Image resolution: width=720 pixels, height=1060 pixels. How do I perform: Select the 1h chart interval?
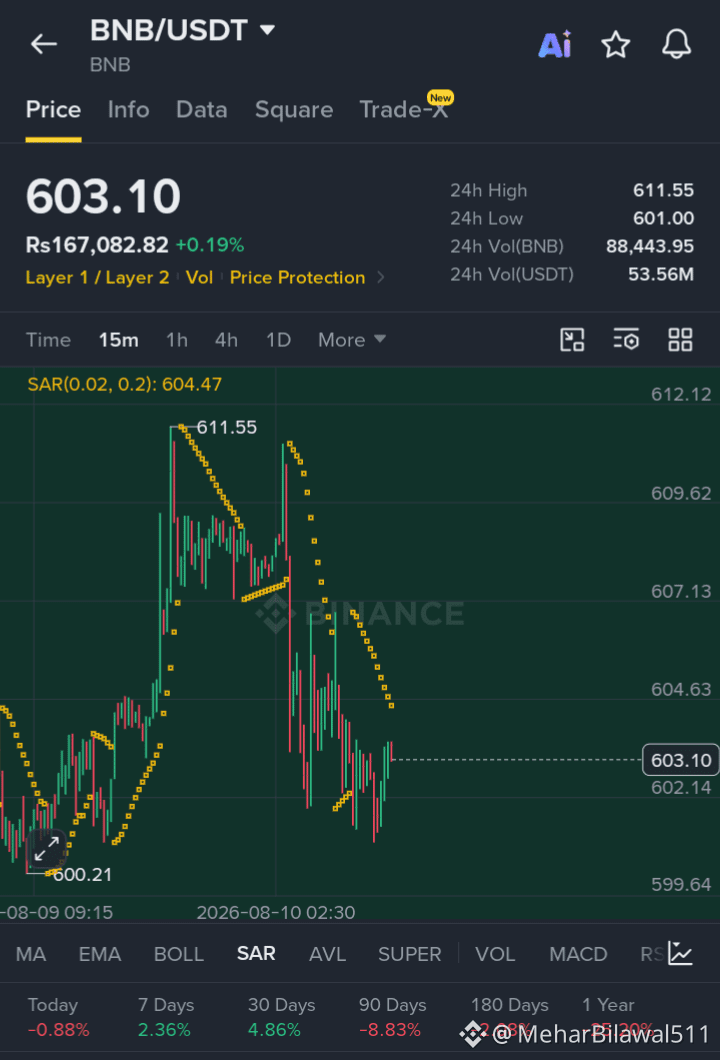tap(177, 340)
